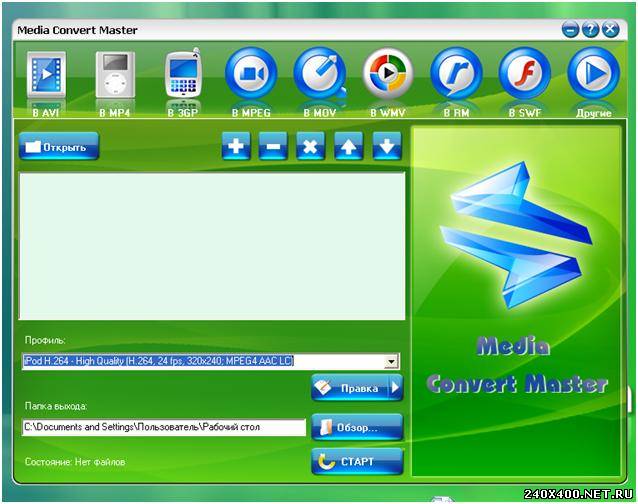Click the Открыть open button
This screenshot has height=504, width=638.
(x=59, y=146)
